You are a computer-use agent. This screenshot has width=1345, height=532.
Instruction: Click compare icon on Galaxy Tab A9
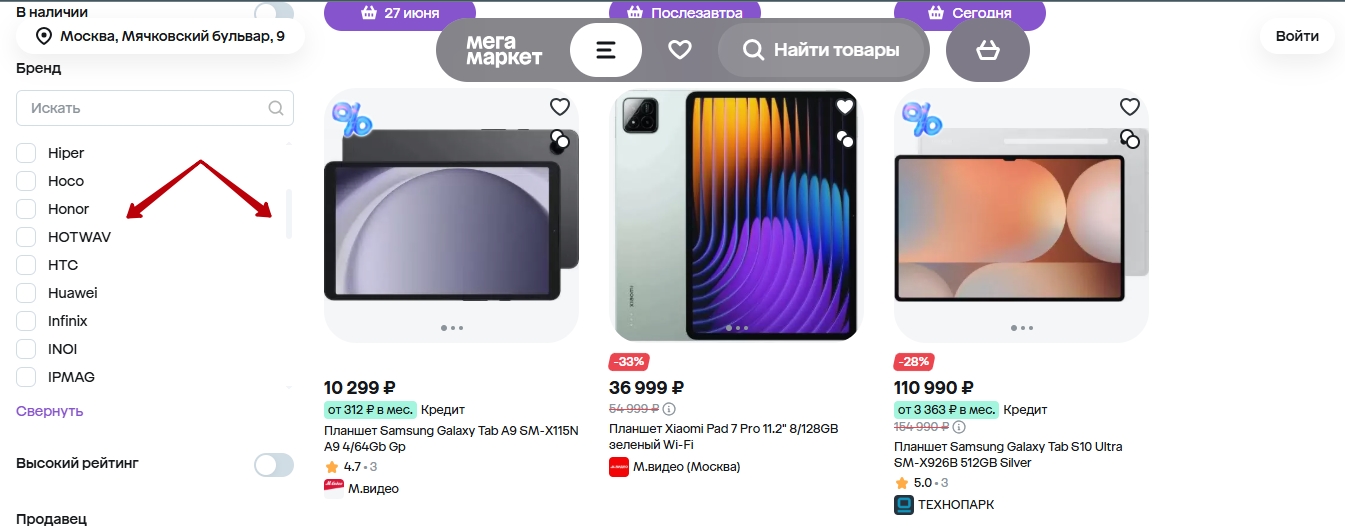point(559,140)
